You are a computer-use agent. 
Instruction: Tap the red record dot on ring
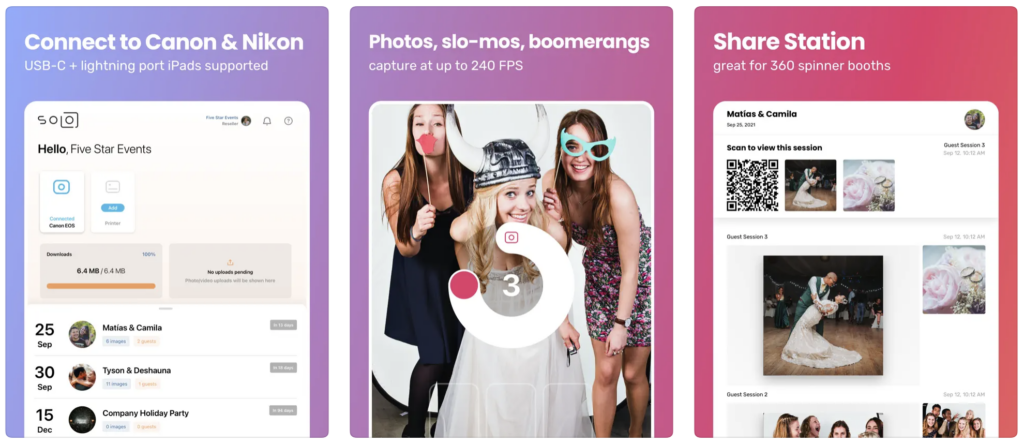[x=464, y=285]
